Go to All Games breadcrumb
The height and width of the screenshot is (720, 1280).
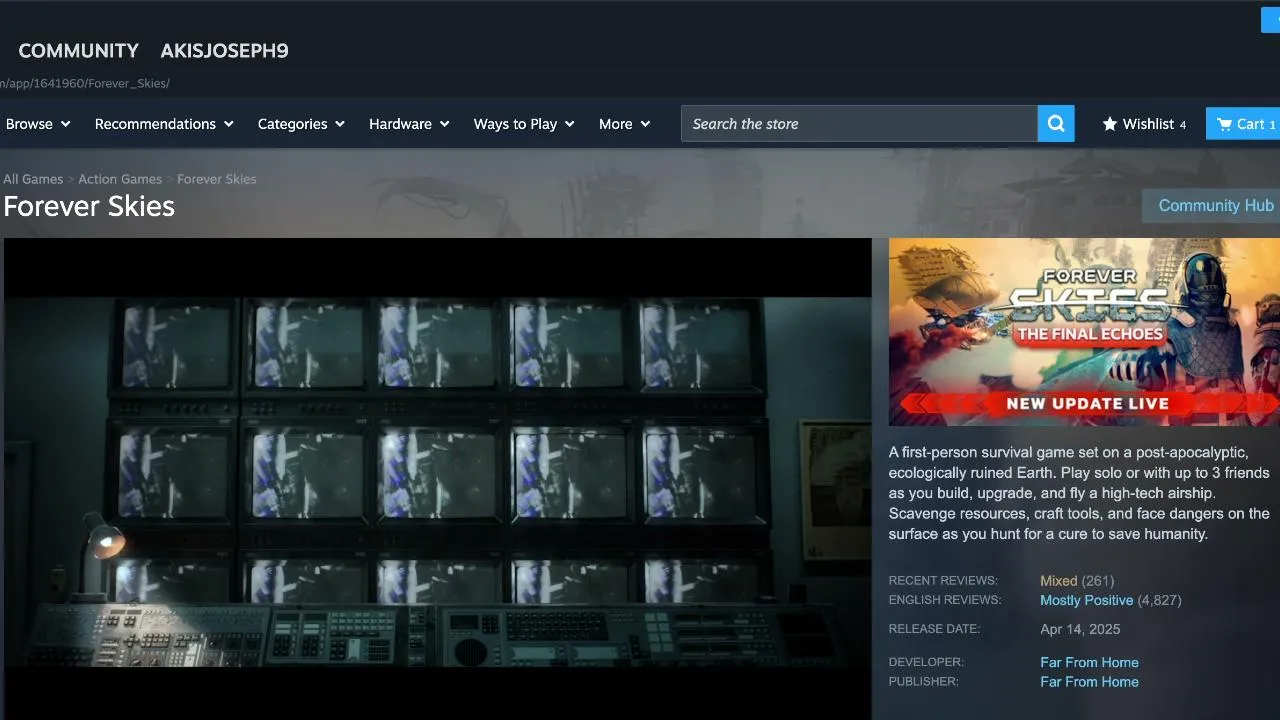(33, 179)
